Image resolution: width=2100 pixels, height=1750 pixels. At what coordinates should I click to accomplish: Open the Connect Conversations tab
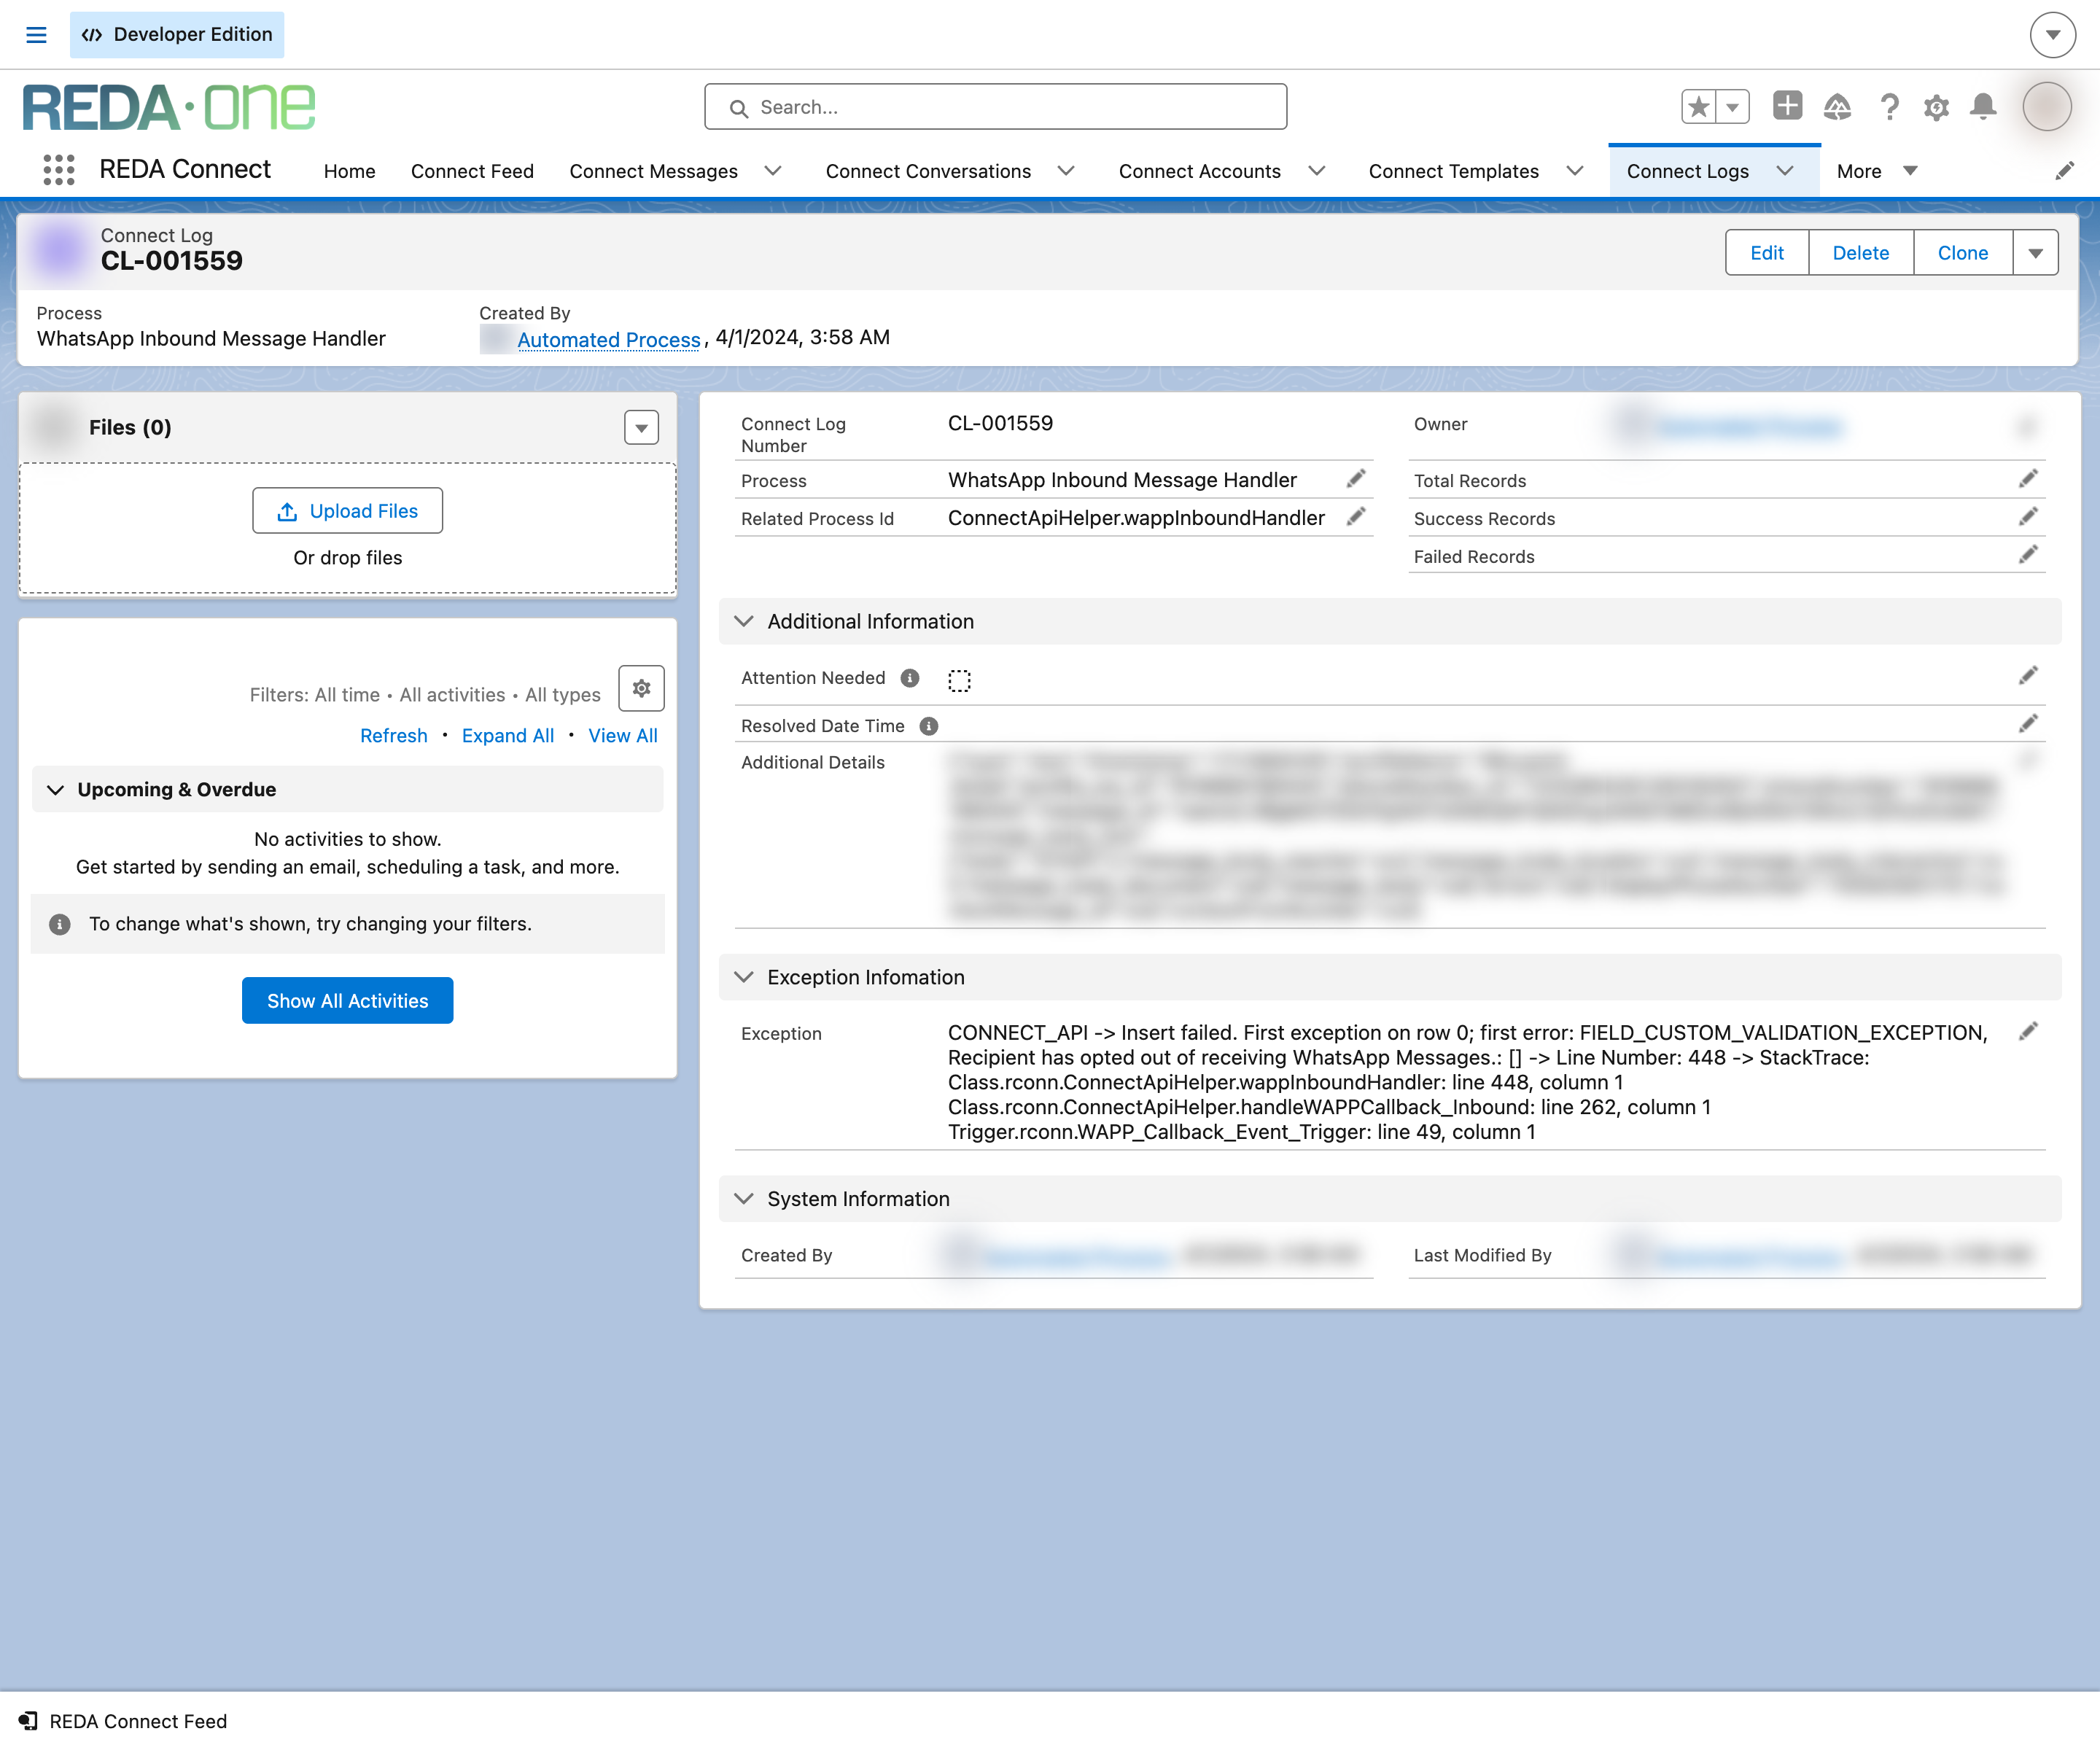tap(928, 171)
